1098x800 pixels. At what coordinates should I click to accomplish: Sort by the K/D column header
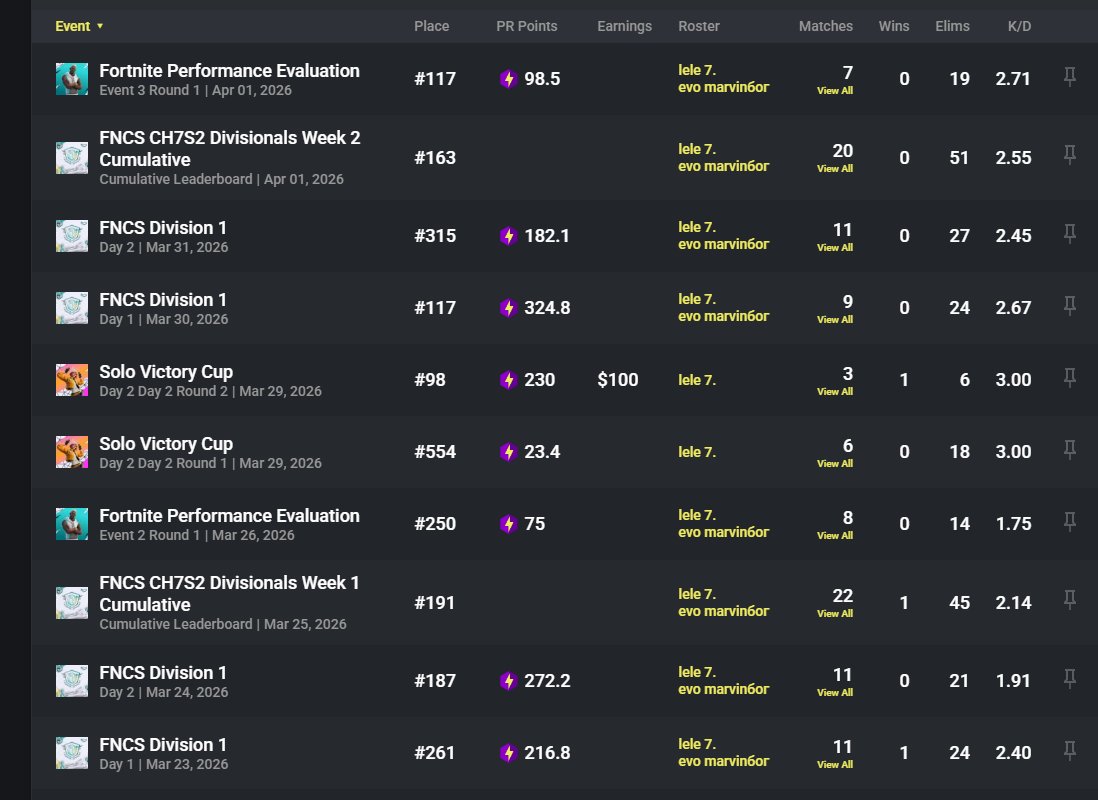[x=1019, y=26]
